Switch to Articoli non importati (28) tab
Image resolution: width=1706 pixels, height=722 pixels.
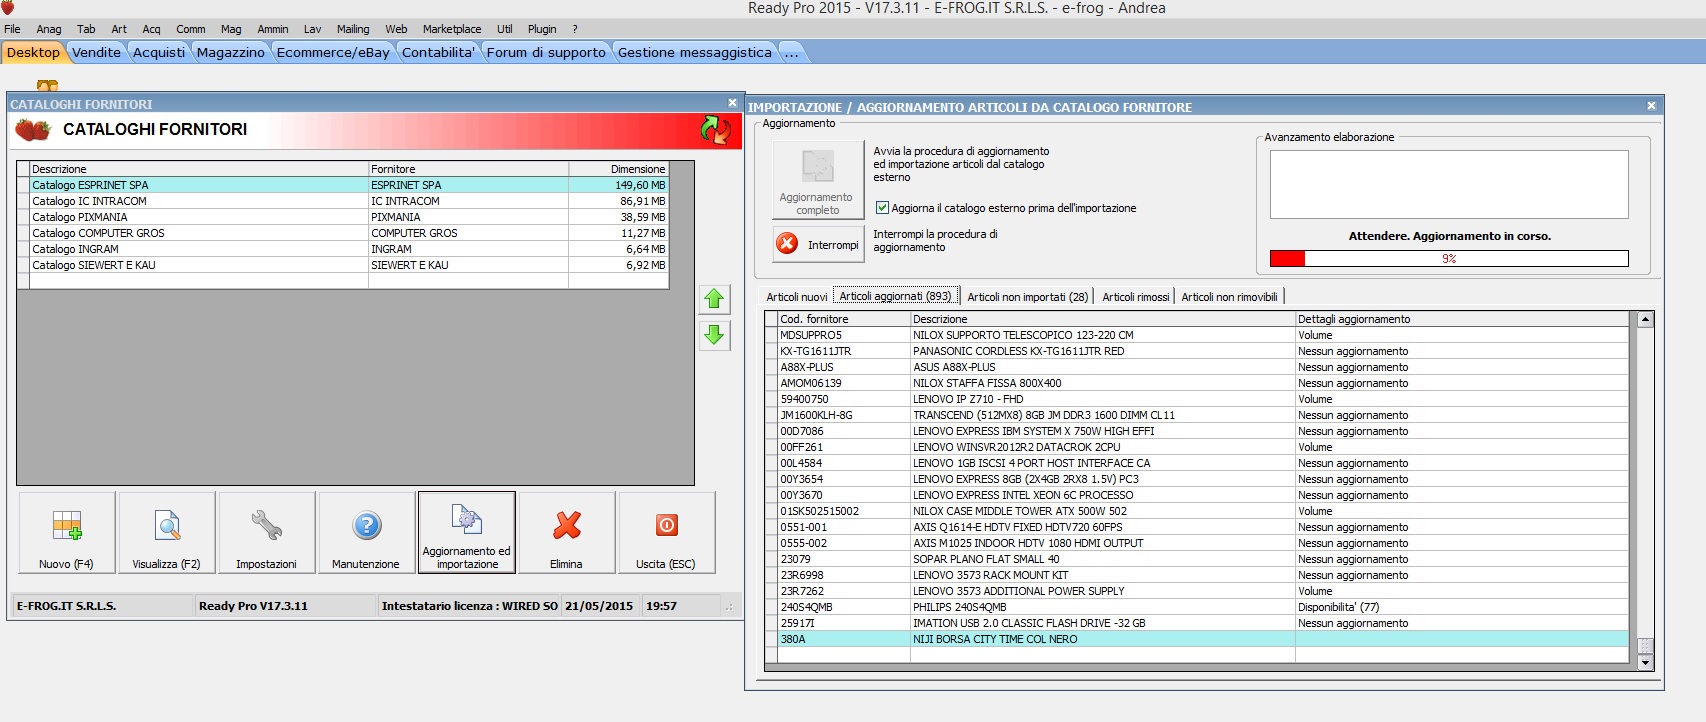pos(1027,297)
